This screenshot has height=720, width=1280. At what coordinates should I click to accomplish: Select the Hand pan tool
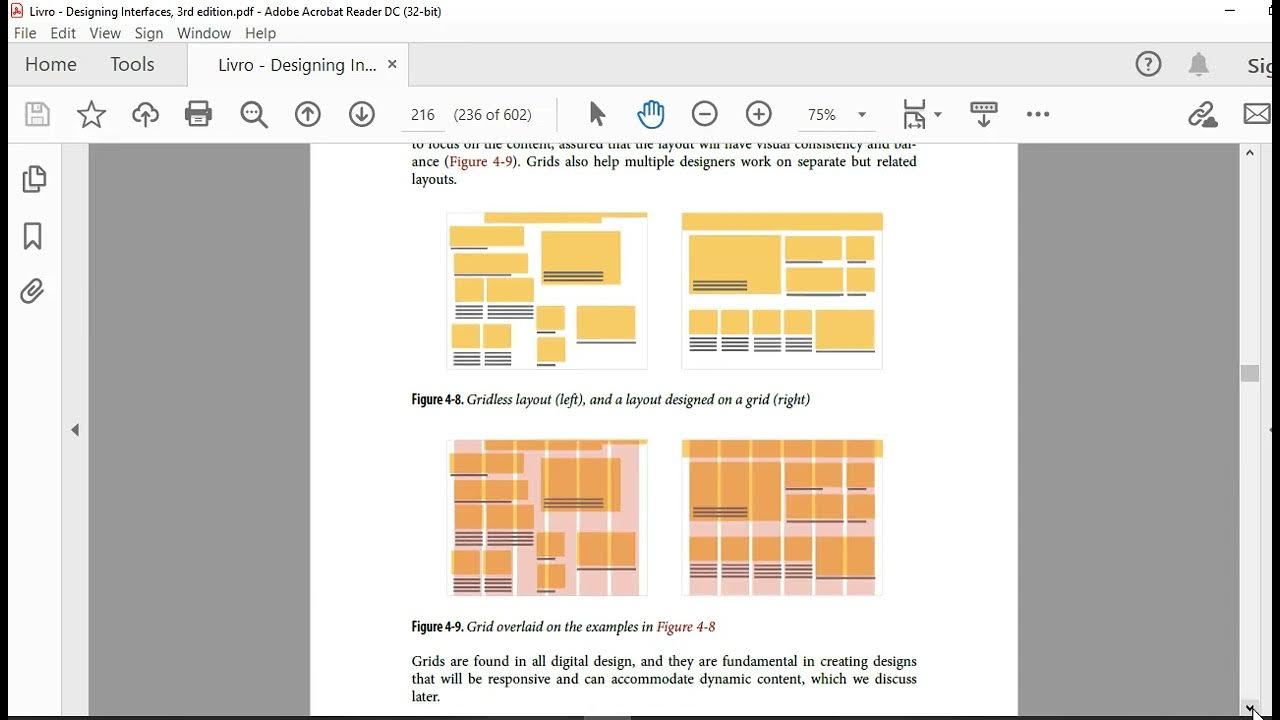tap(651, 114)
